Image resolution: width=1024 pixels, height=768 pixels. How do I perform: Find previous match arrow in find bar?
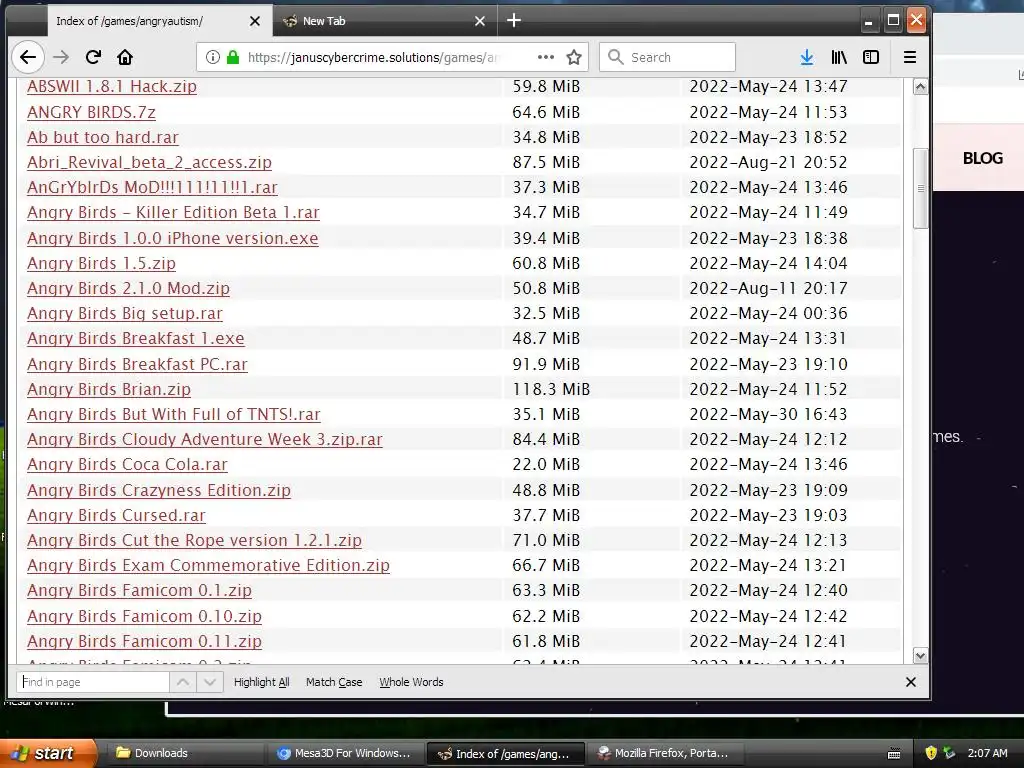pyautogui.click(x=183, y=682)
